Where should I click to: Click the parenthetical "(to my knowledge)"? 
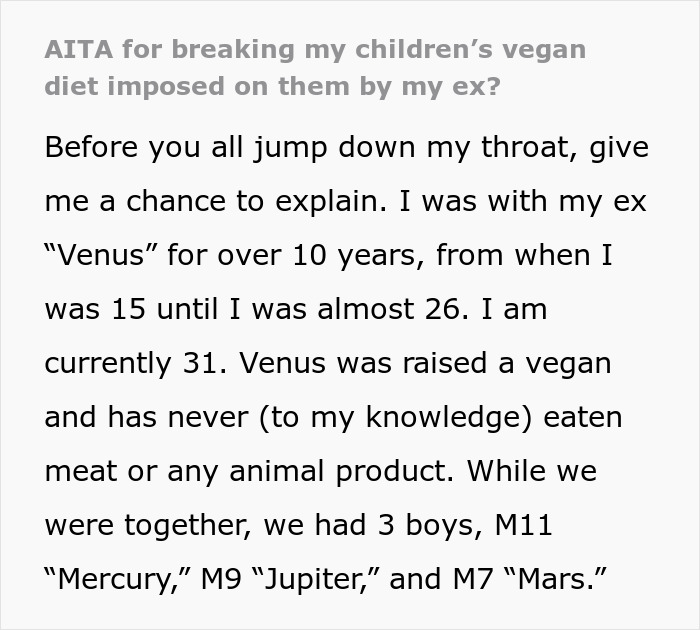(x=396, y=418)
